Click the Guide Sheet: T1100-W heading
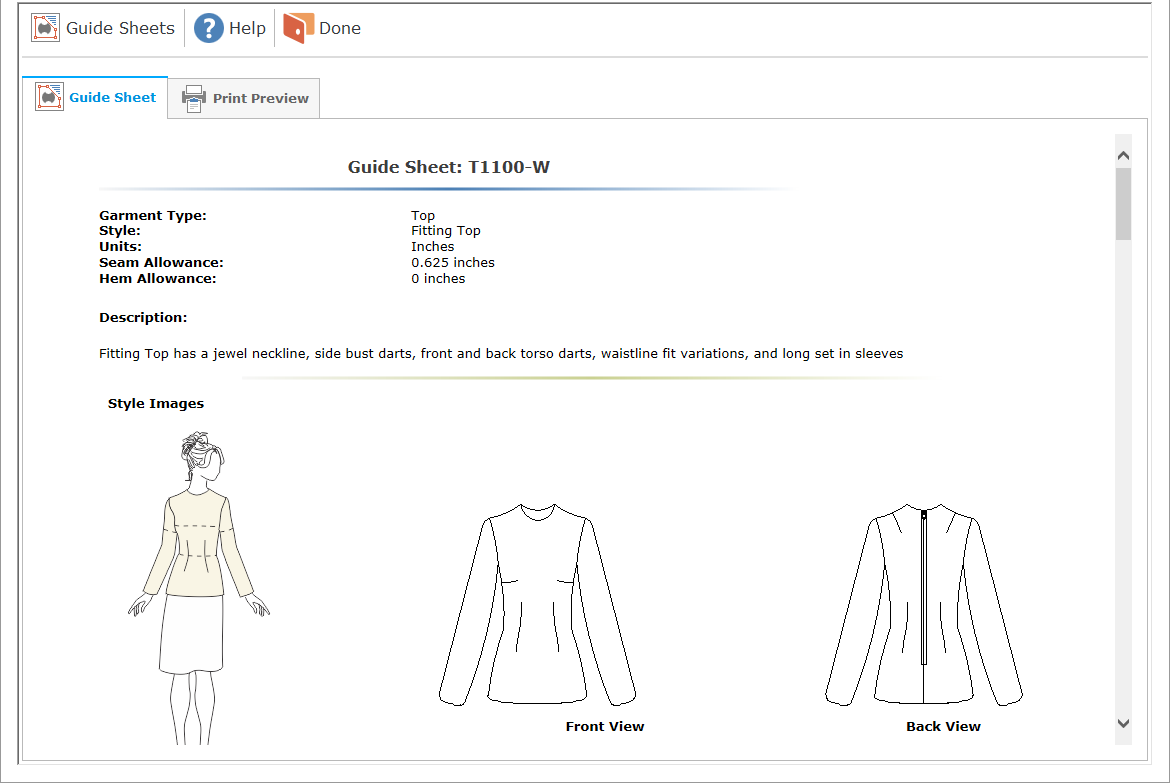Screen dimensions: 1170x783 [448, 167]
